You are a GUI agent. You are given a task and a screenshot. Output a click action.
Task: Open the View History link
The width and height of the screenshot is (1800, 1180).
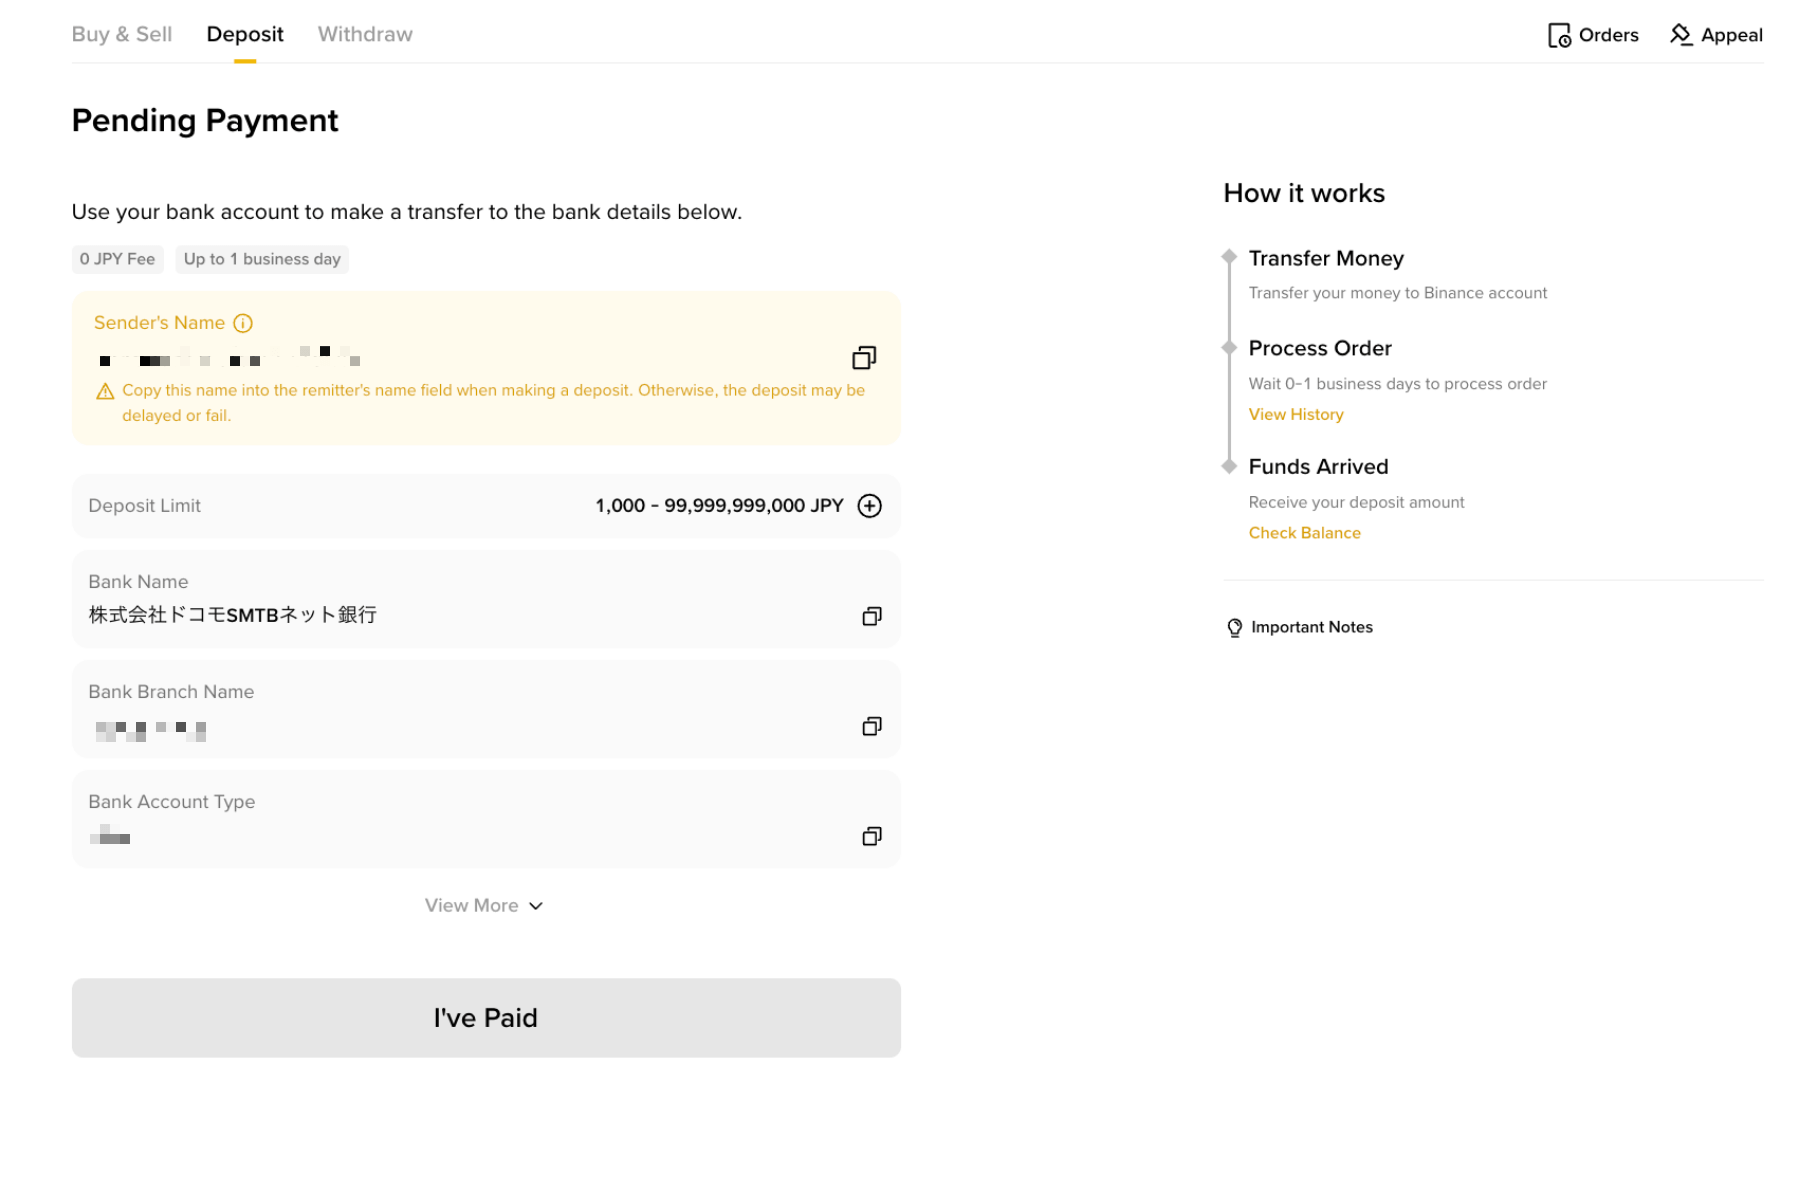click(x=1296, y=414)
